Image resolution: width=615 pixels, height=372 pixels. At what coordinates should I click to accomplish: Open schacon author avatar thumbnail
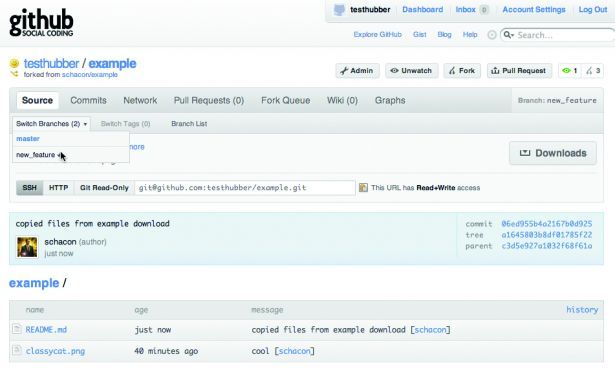click(x=27, y=247)
